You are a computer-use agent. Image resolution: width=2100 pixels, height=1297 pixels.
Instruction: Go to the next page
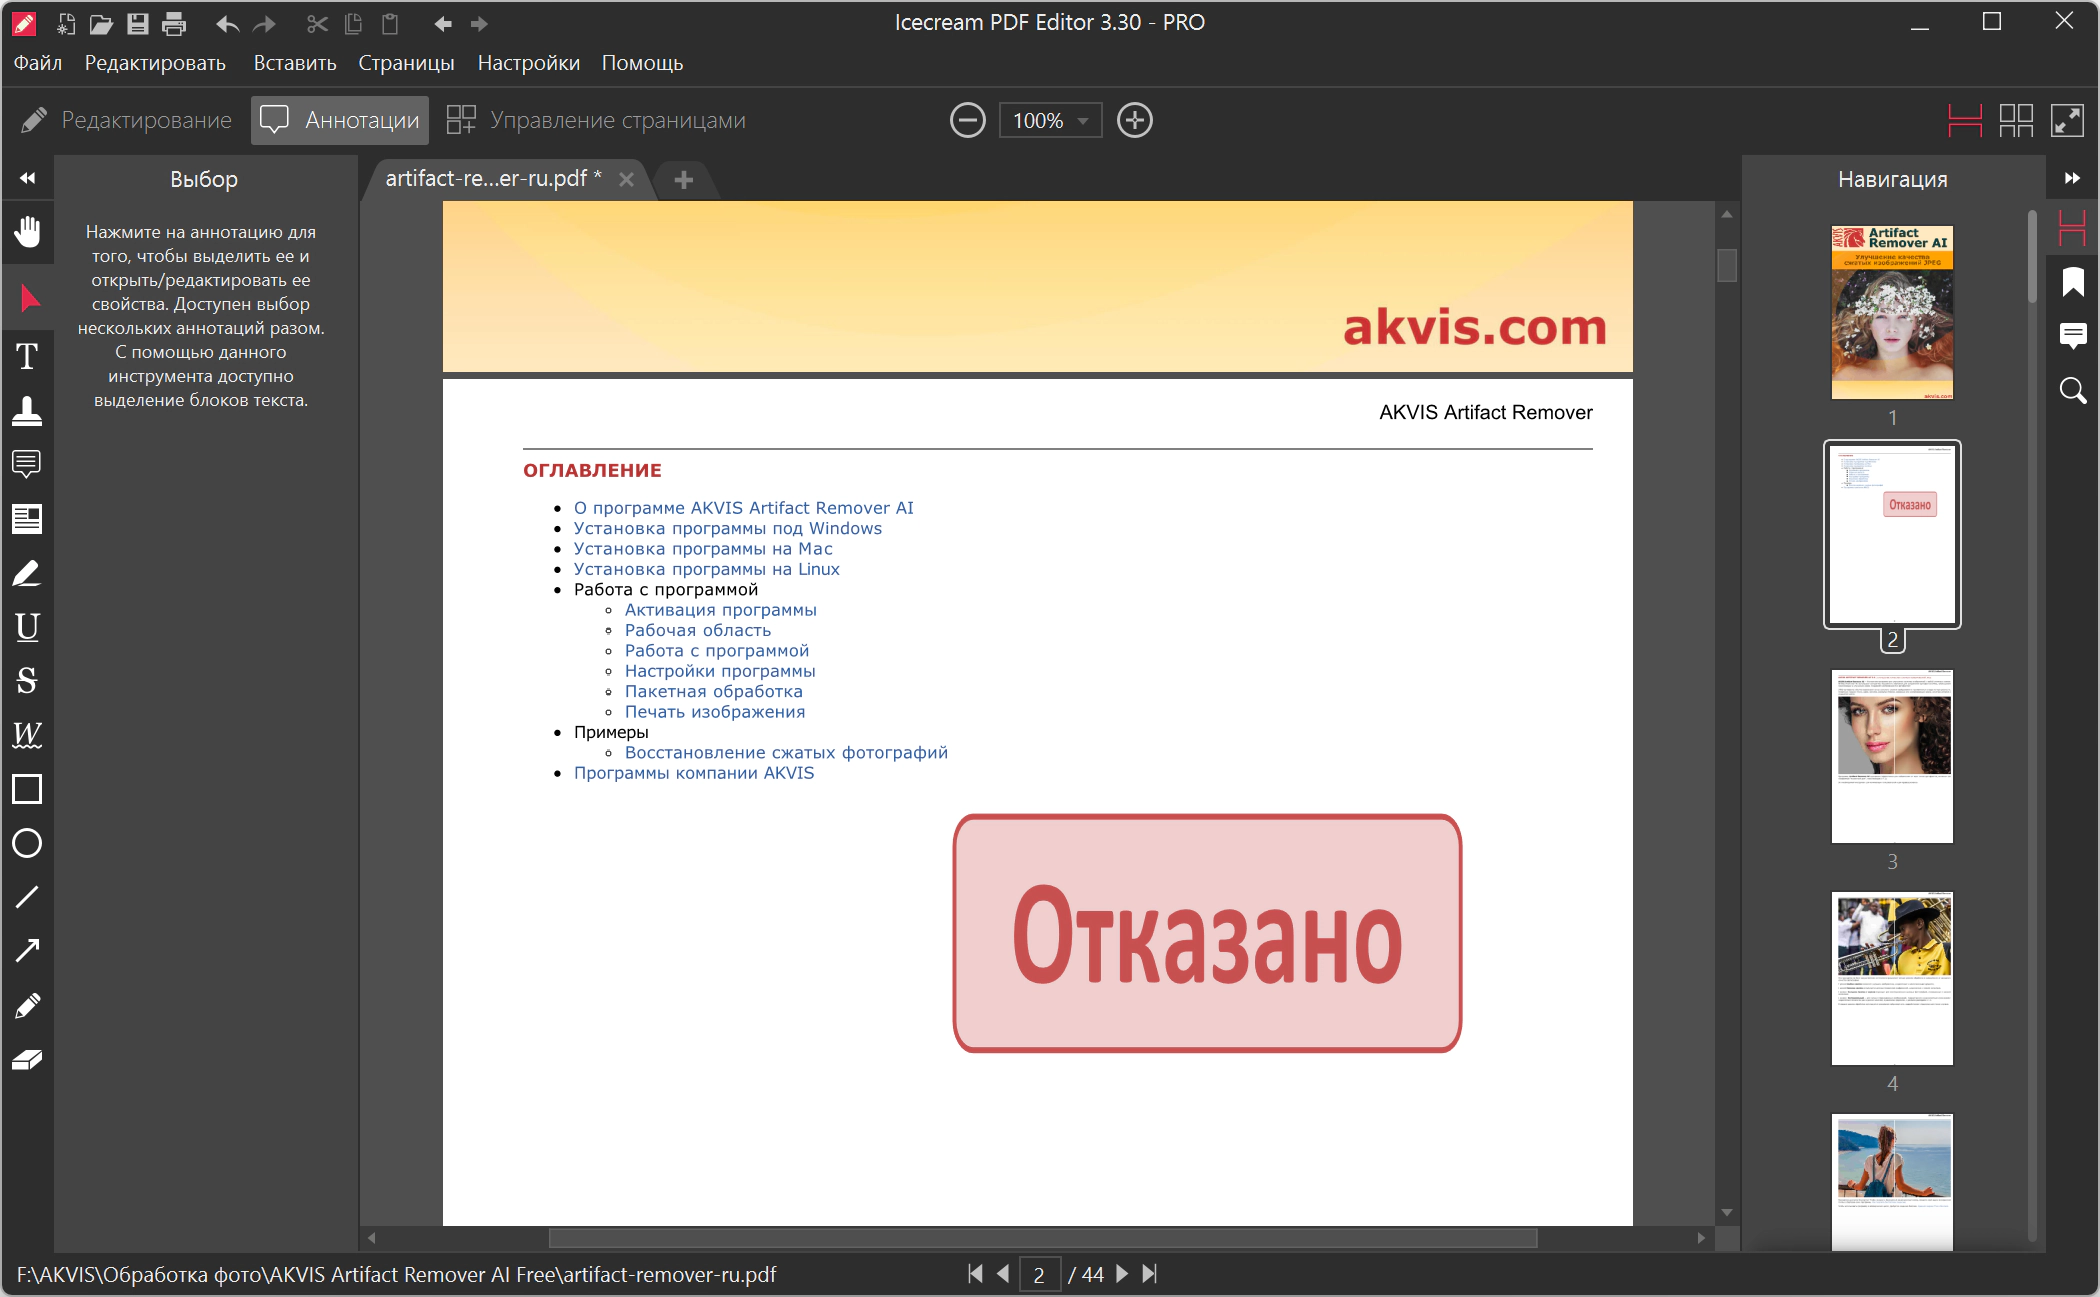[x=1122, y=1274]
